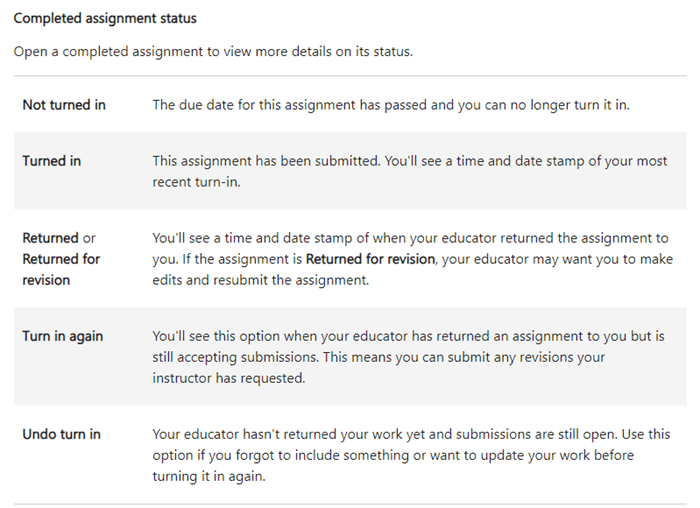Click 'The due date for this assignment' description
Image resolution: width=700 pixels, height=508 pixels.
point(391,104)
